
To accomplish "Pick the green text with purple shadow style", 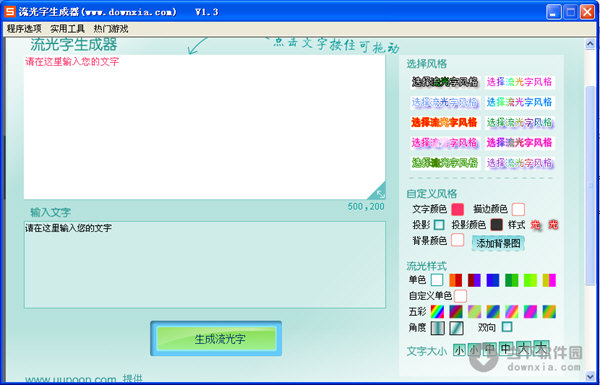I will (519, 122).
